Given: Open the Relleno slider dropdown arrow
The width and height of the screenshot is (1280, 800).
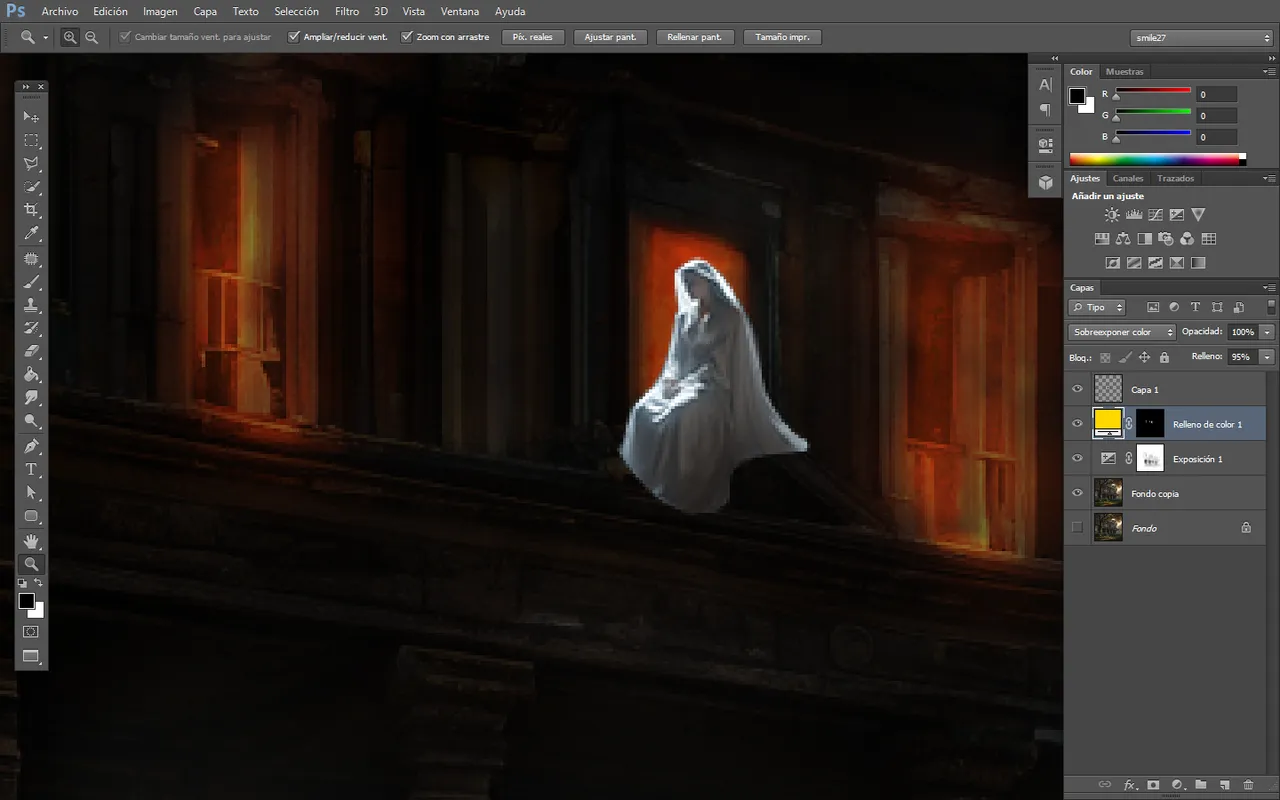Looking at the screenshot, I should pyautogui.click(x=1268, y=357).
